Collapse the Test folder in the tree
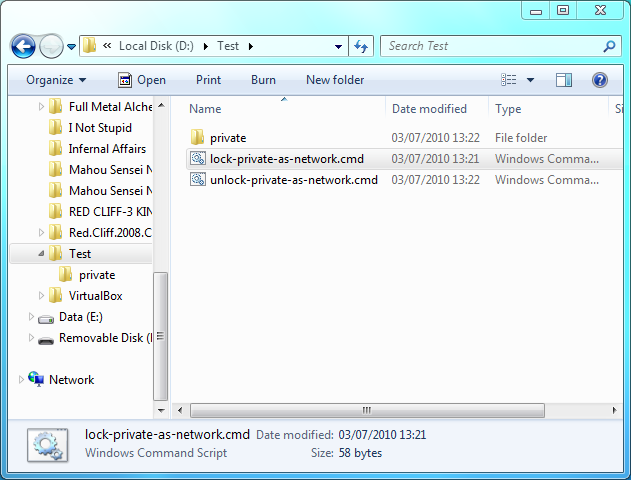The image size is (631, 480). (41, 253)
